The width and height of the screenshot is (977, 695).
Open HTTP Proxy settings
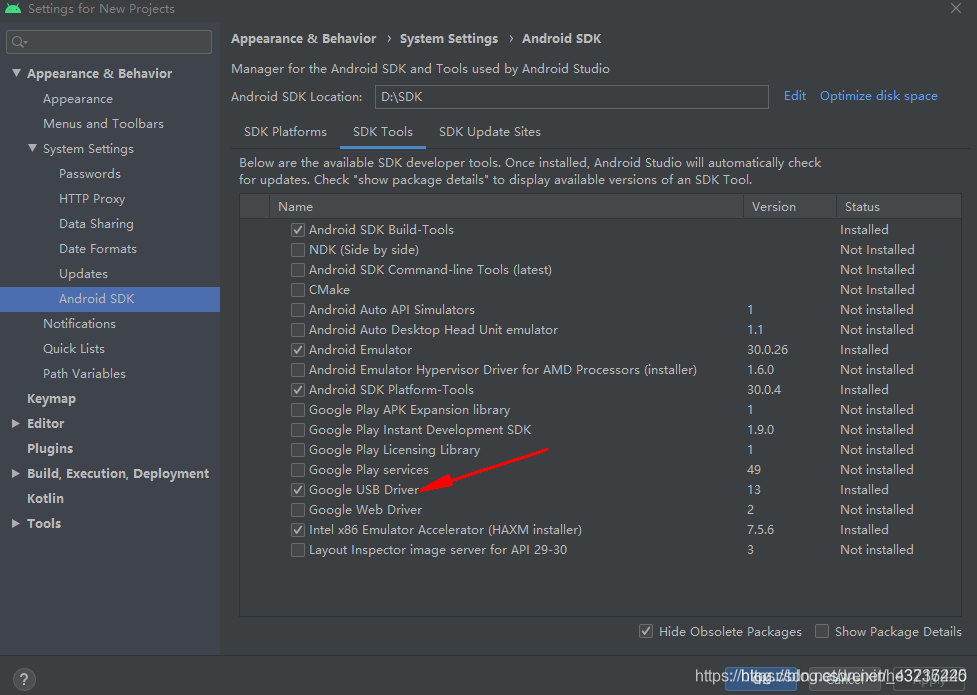[x=92, y=198]
